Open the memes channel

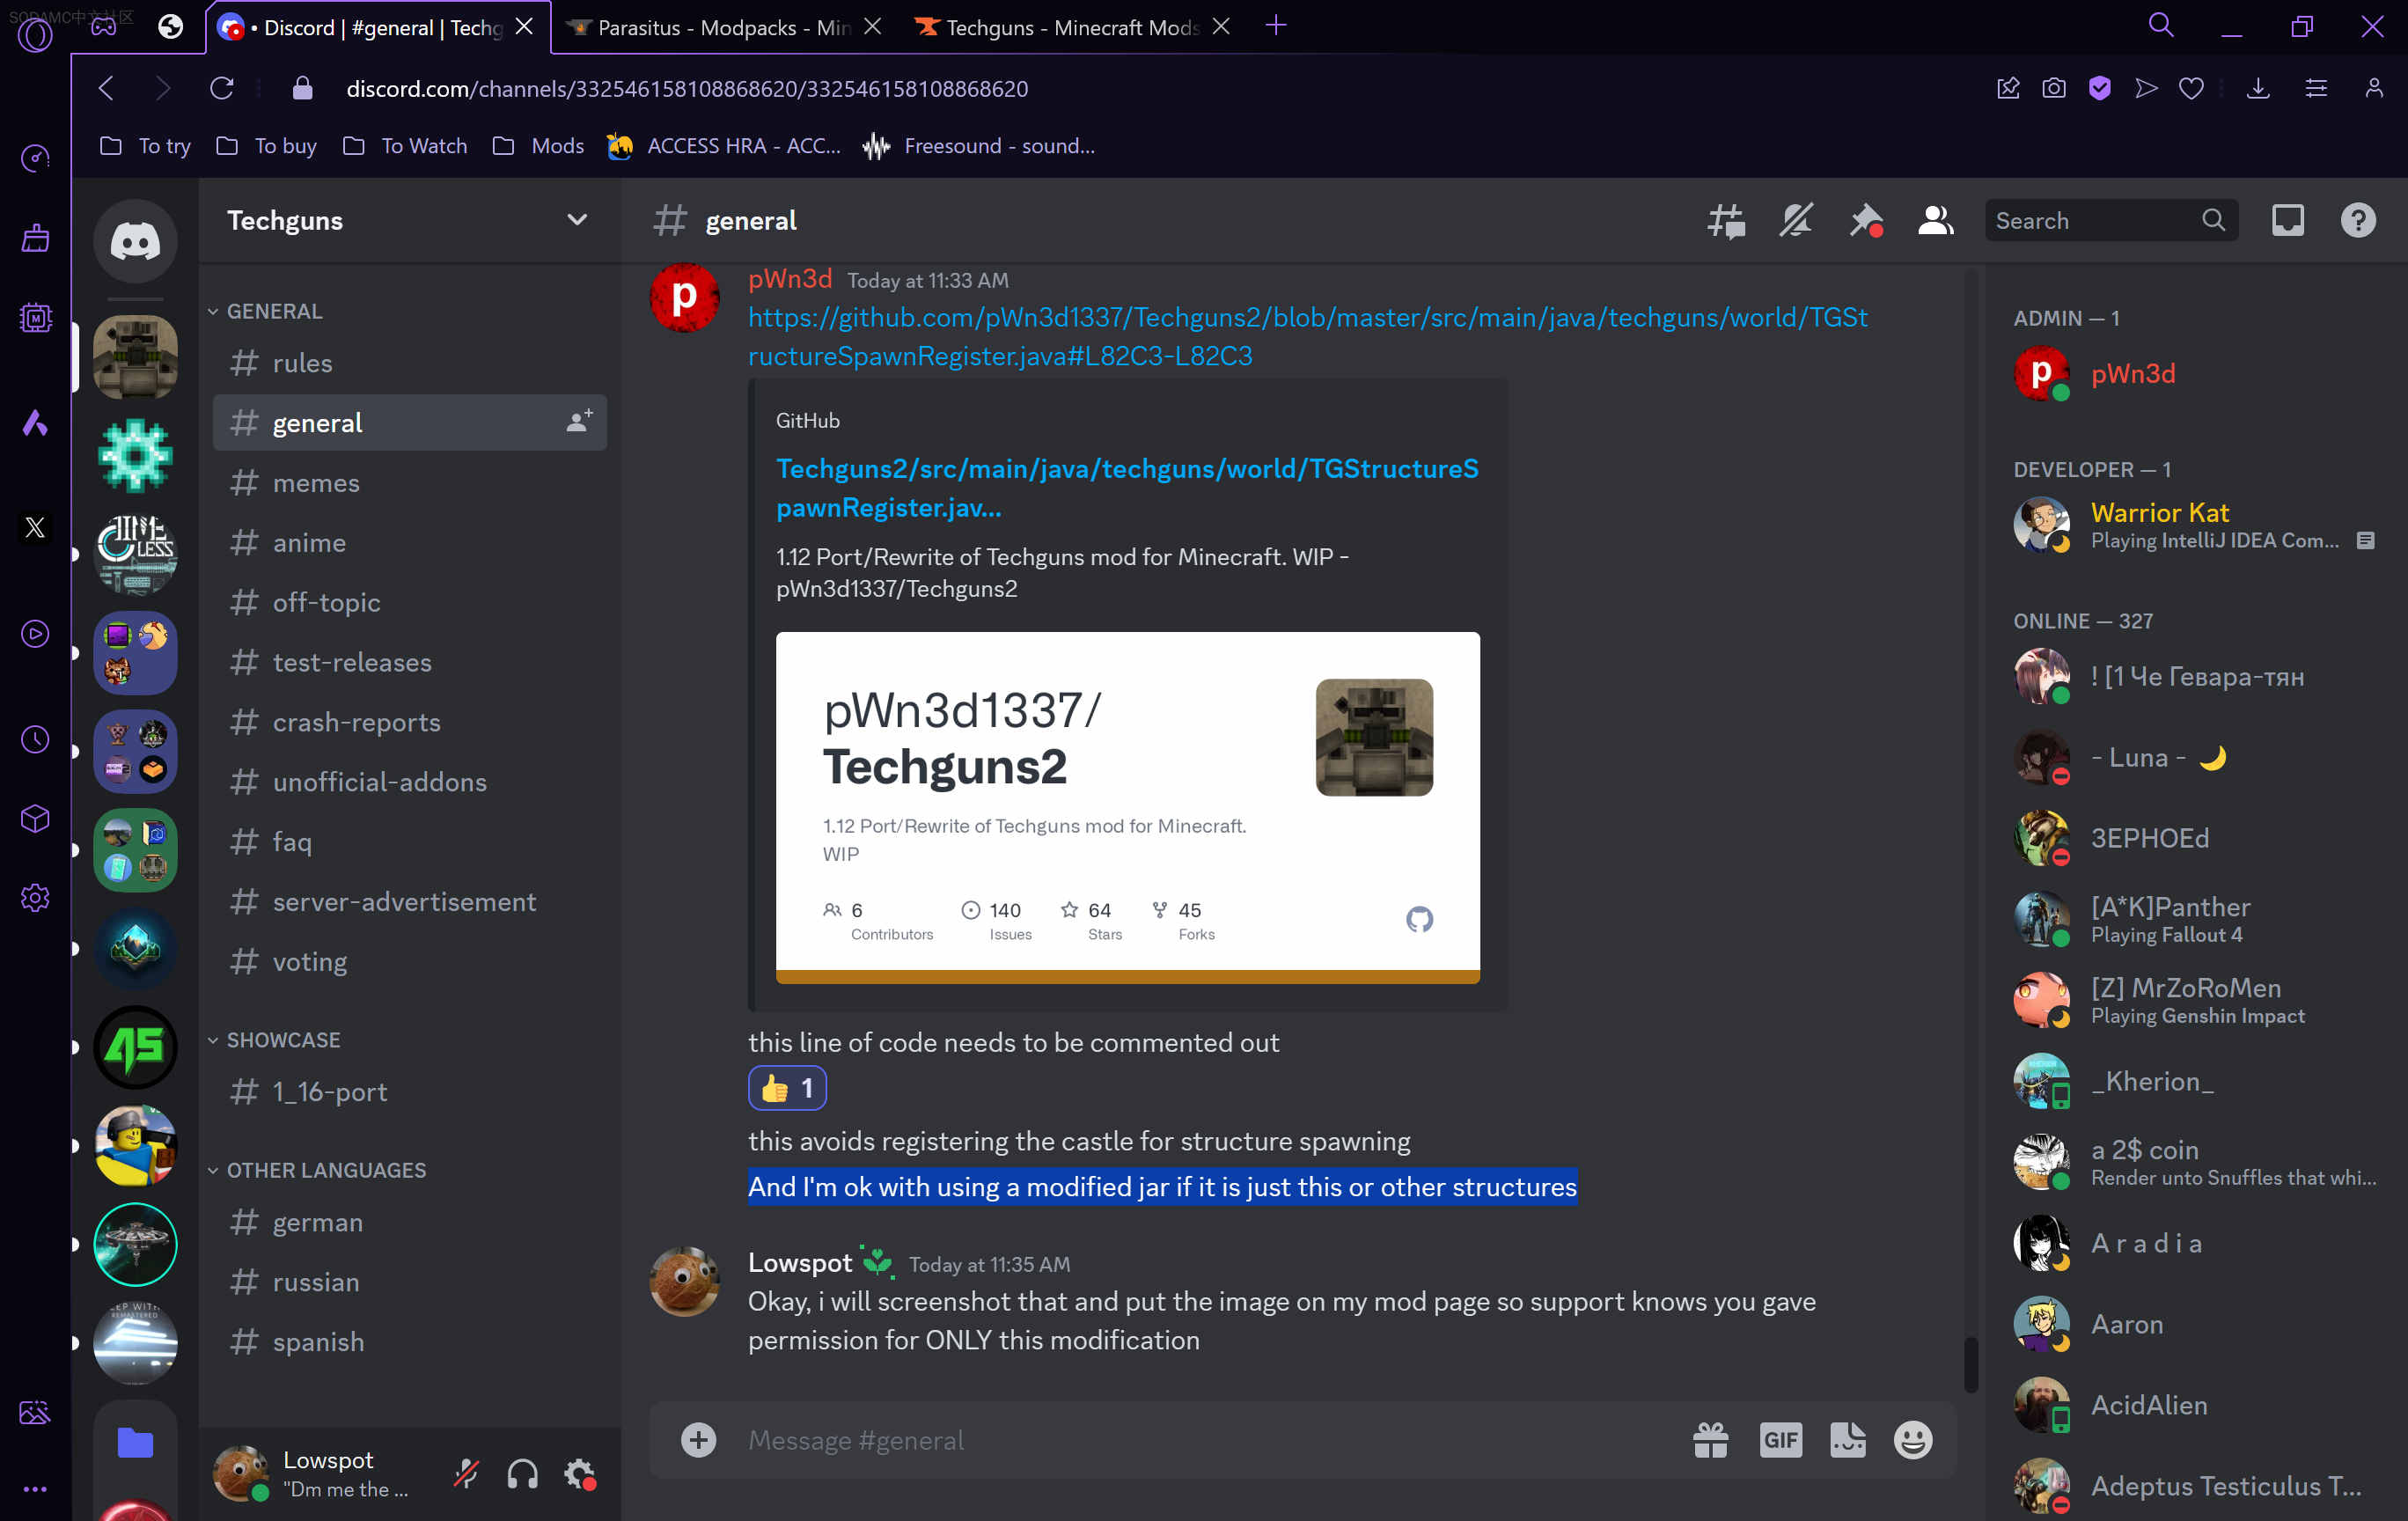[x=410, y=483]
